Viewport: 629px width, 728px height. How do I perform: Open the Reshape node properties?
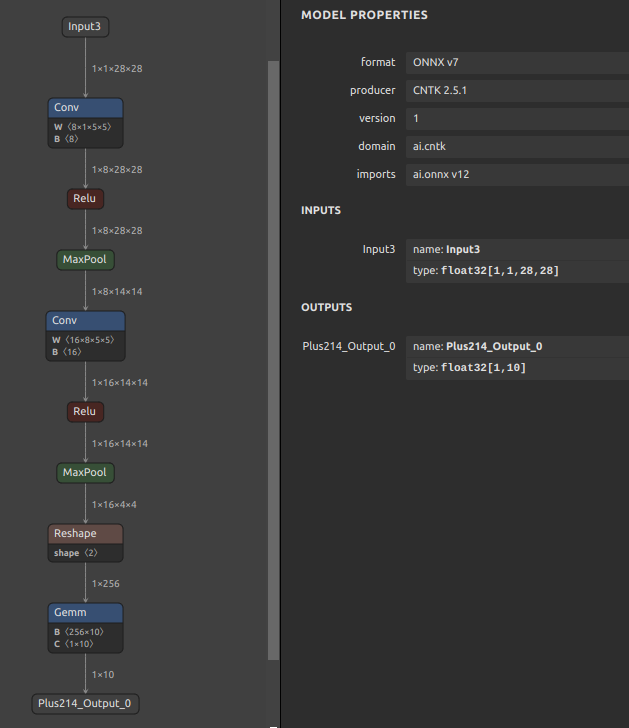coord(85,533)
